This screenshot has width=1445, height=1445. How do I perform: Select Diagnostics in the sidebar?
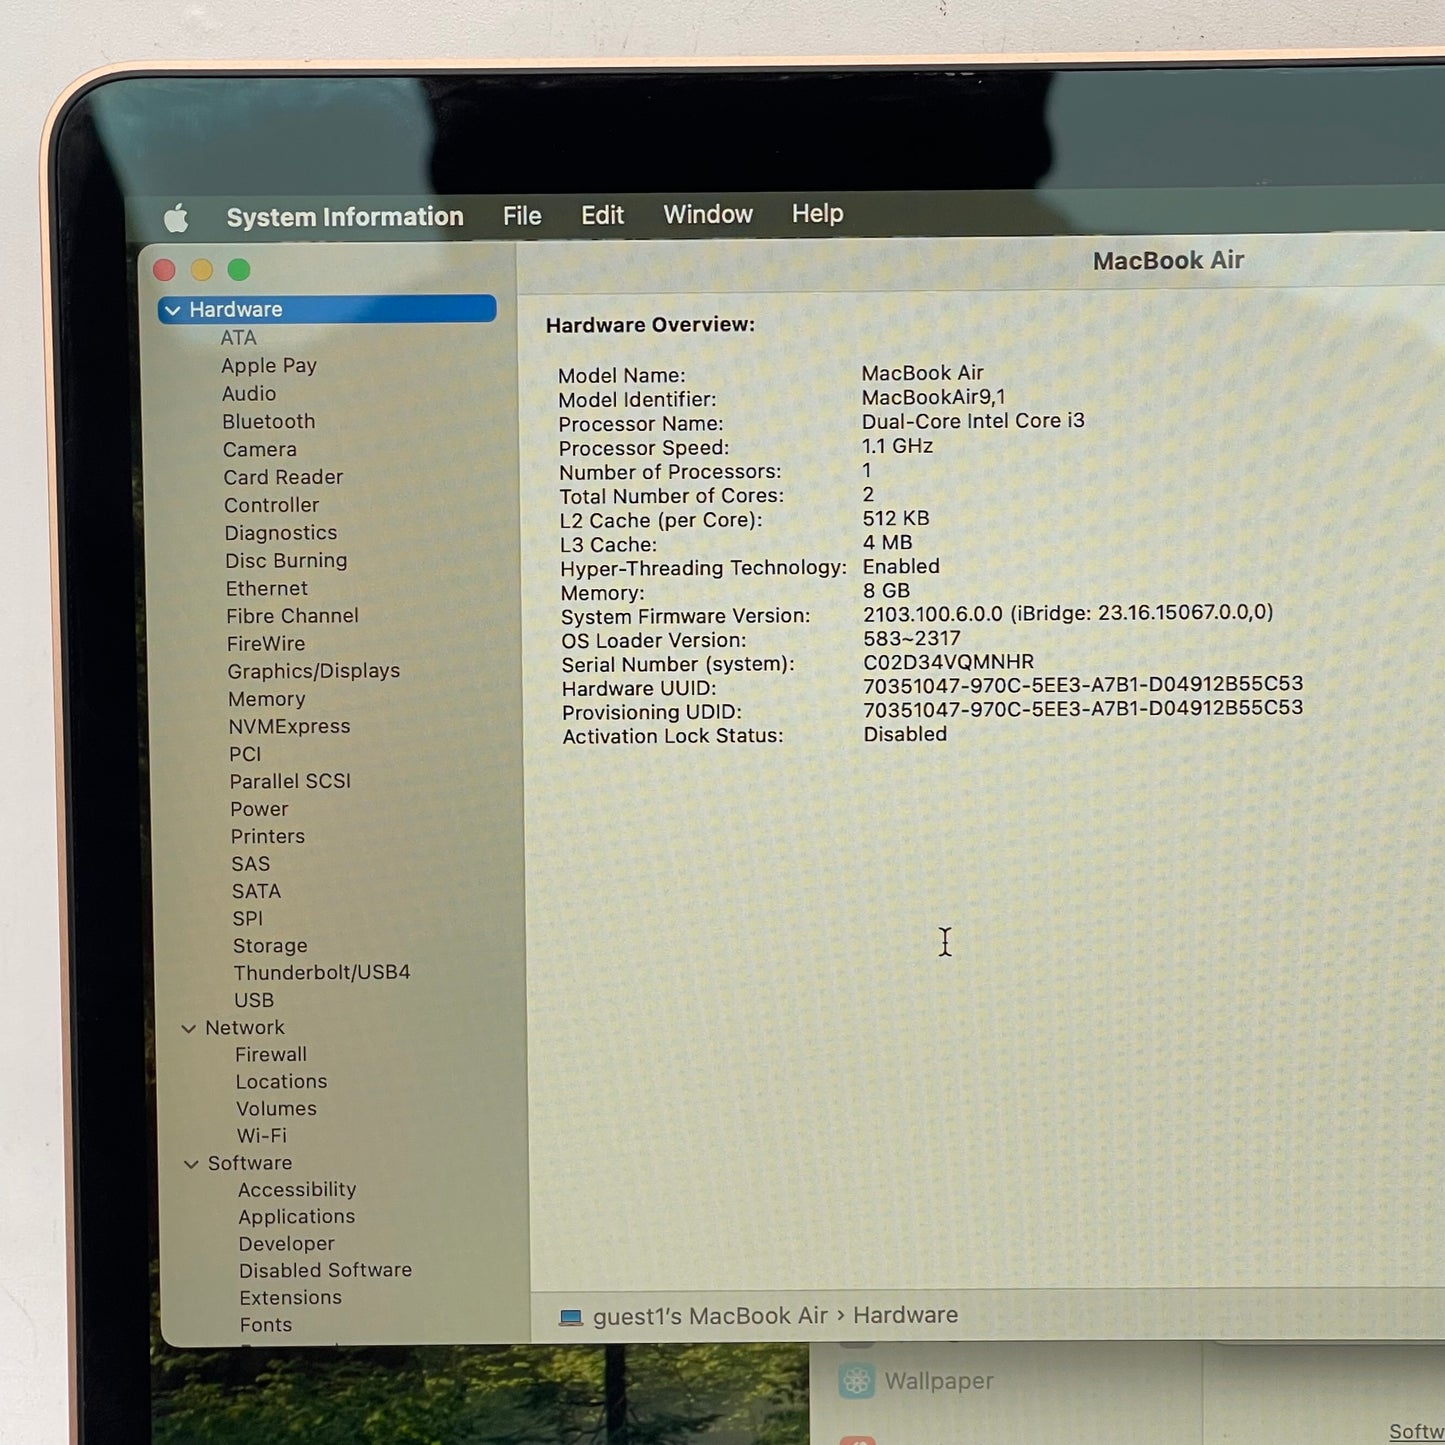pos(281,533)
